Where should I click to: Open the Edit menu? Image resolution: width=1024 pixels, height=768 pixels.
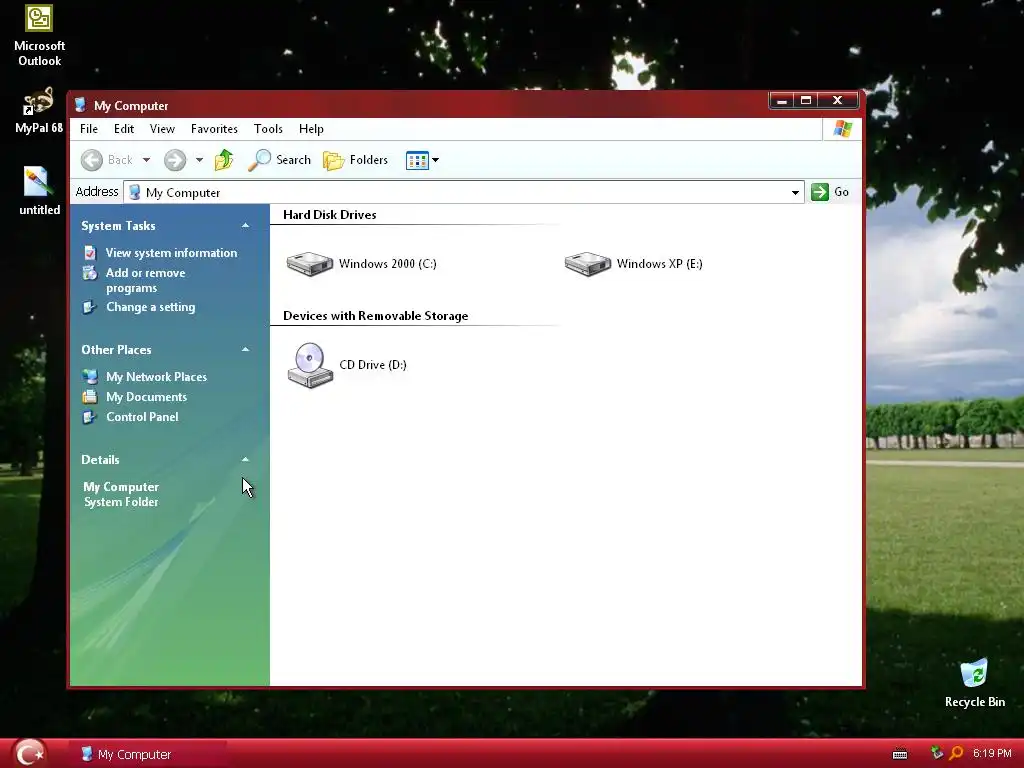123,129
